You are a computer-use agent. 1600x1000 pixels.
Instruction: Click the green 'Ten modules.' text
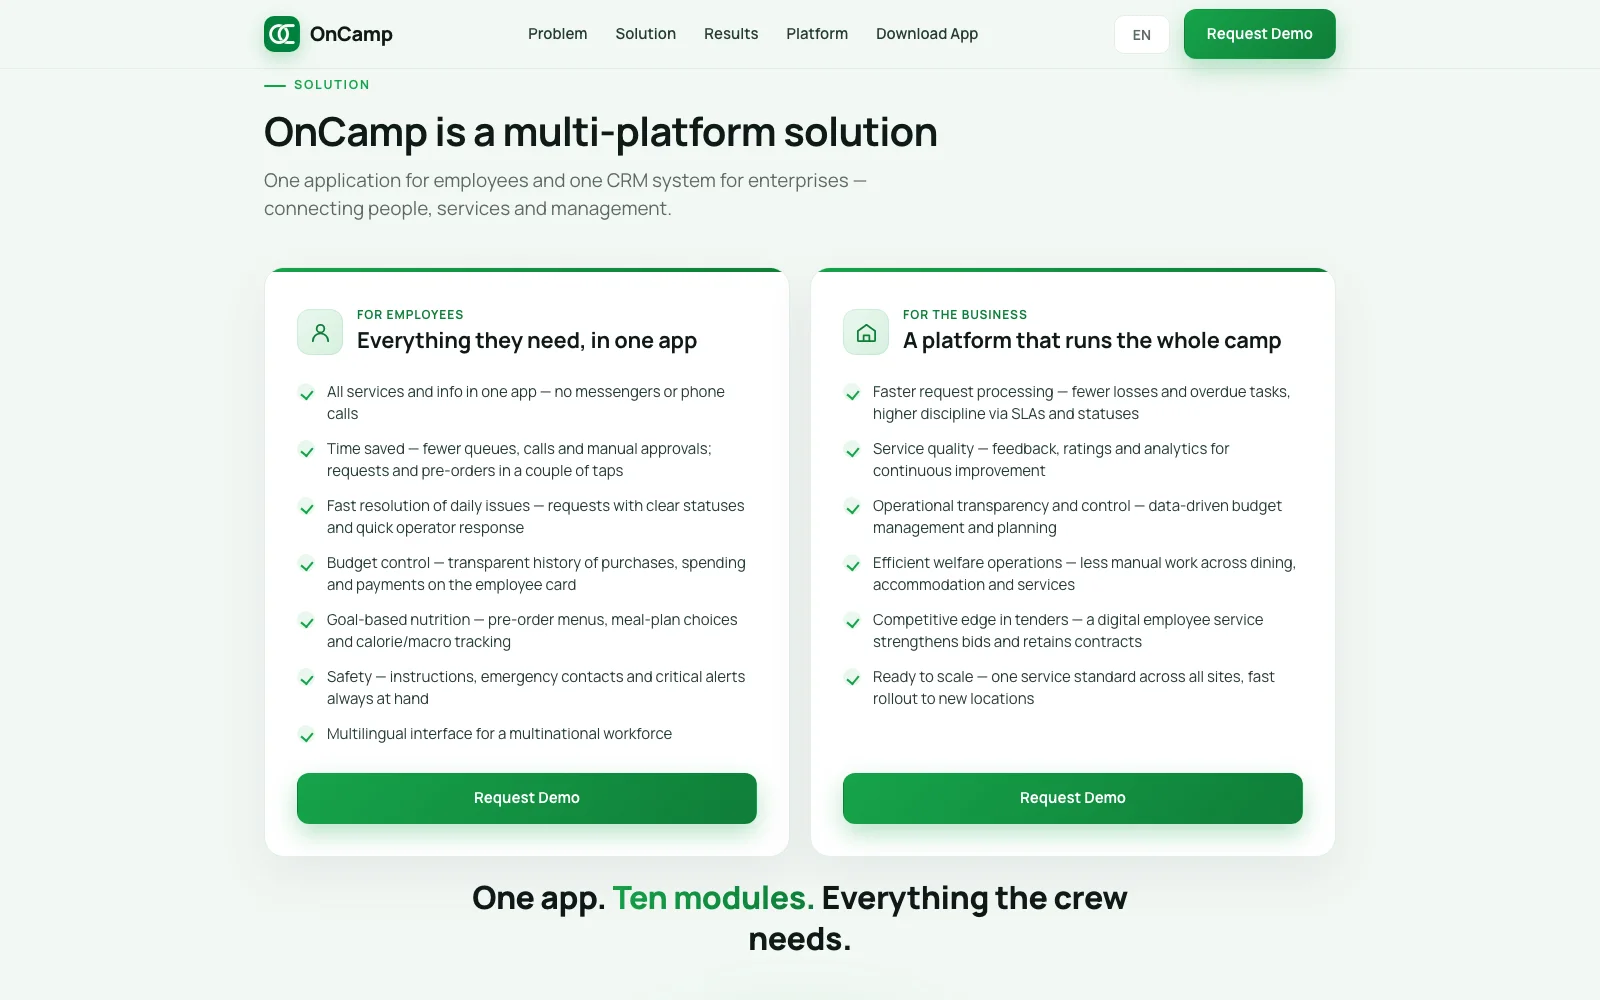(713, 898)
